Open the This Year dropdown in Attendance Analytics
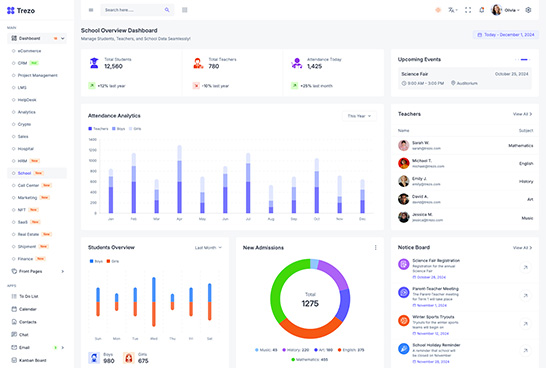The height and width of the screenshot is (368, 546). pyautogui.click(x=359, y=116)
